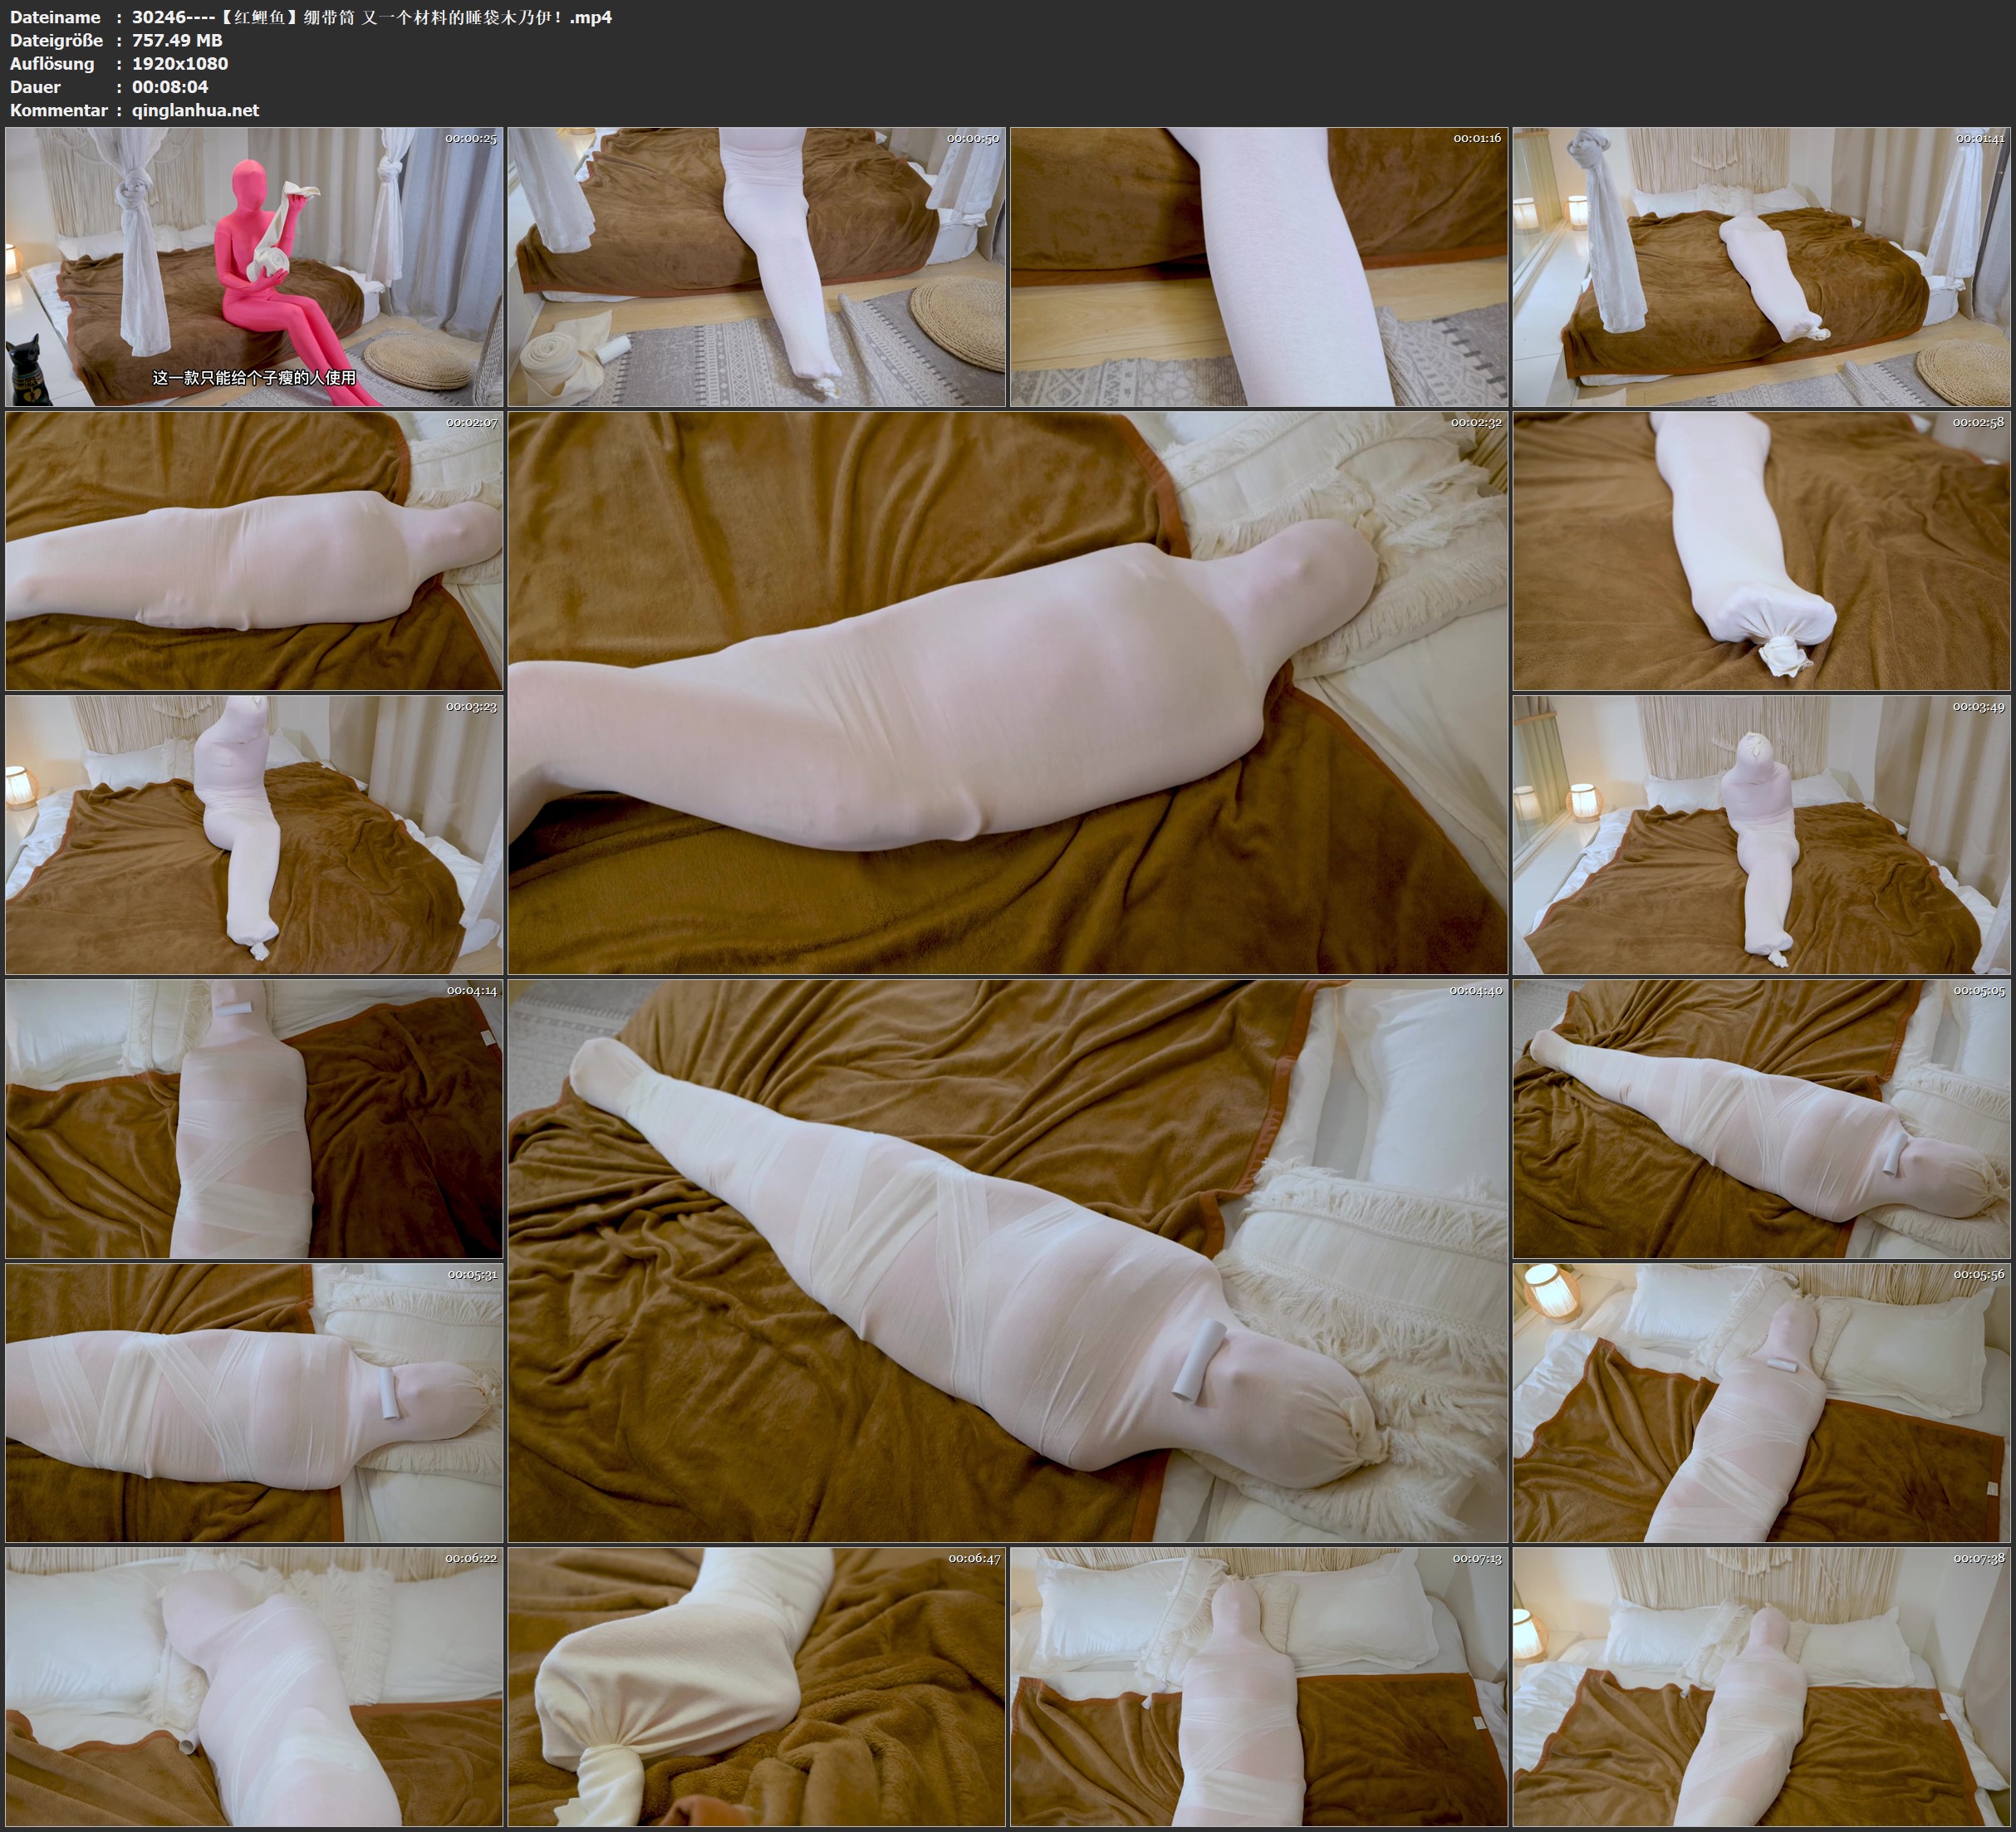Open the 00:04:14 thumbnail
This screenshot has width=2016, height=1832.
pyautogui.click(x=254, y=1118)
